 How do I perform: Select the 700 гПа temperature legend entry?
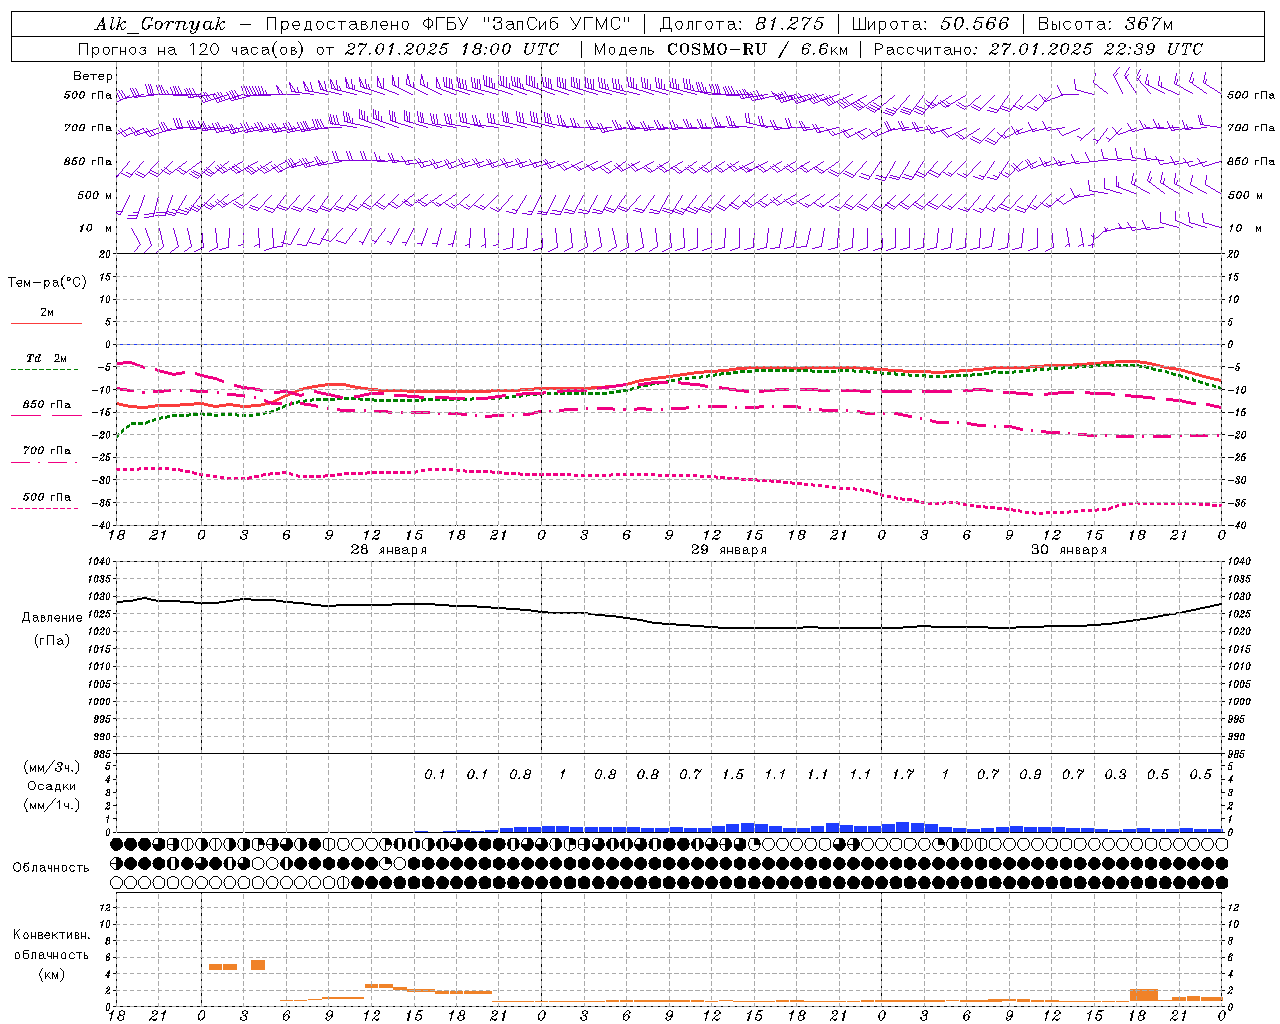click(x=46, y=451)
